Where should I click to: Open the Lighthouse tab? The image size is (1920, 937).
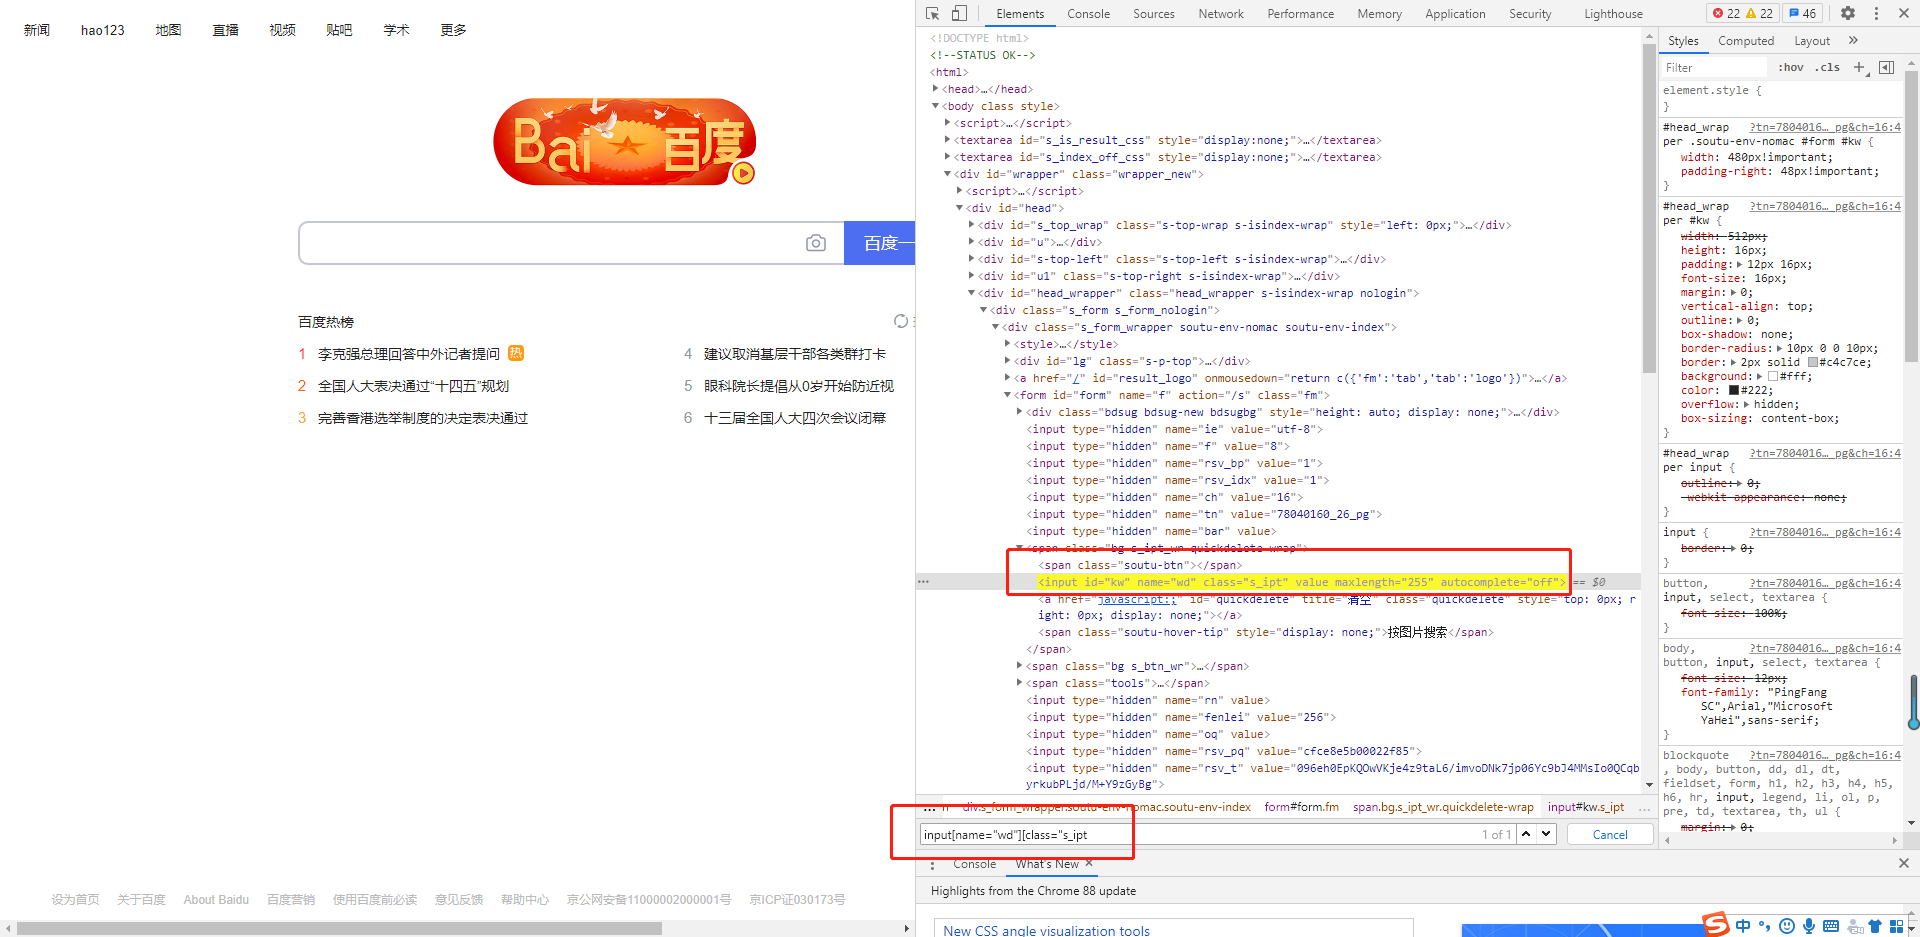click(1613, 14)
